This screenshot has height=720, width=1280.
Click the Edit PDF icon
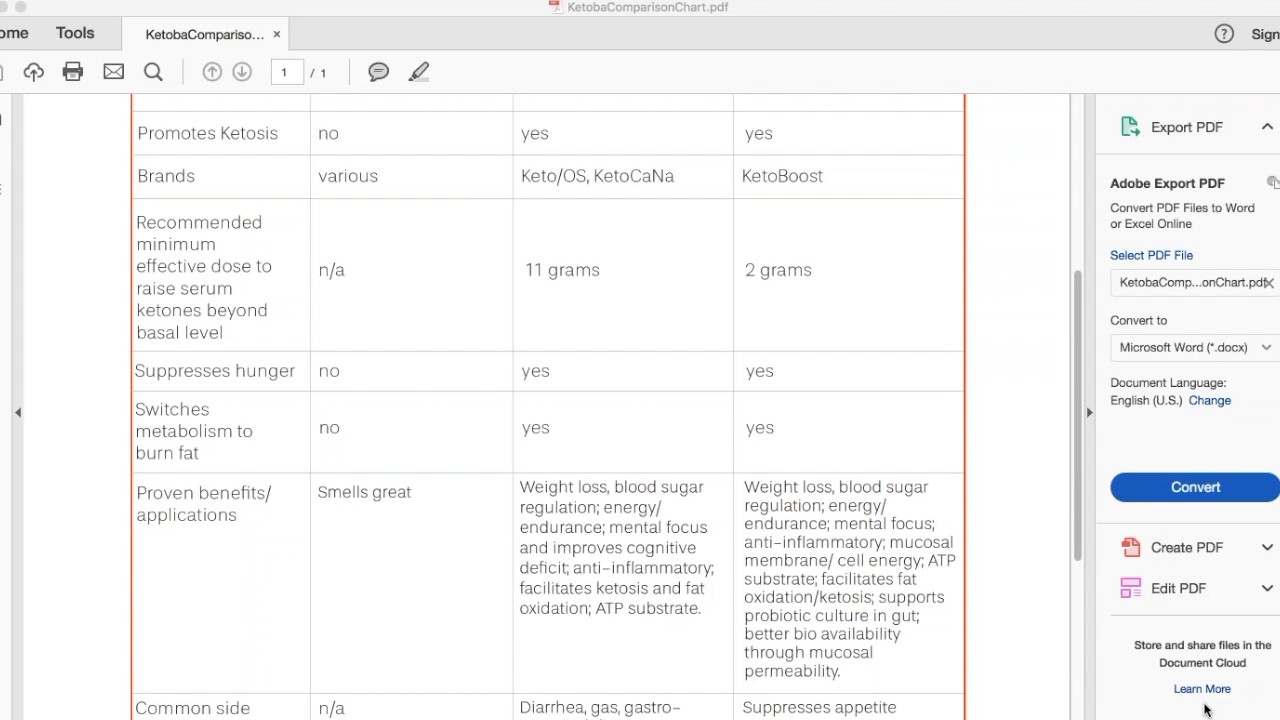click(1131, 588)
